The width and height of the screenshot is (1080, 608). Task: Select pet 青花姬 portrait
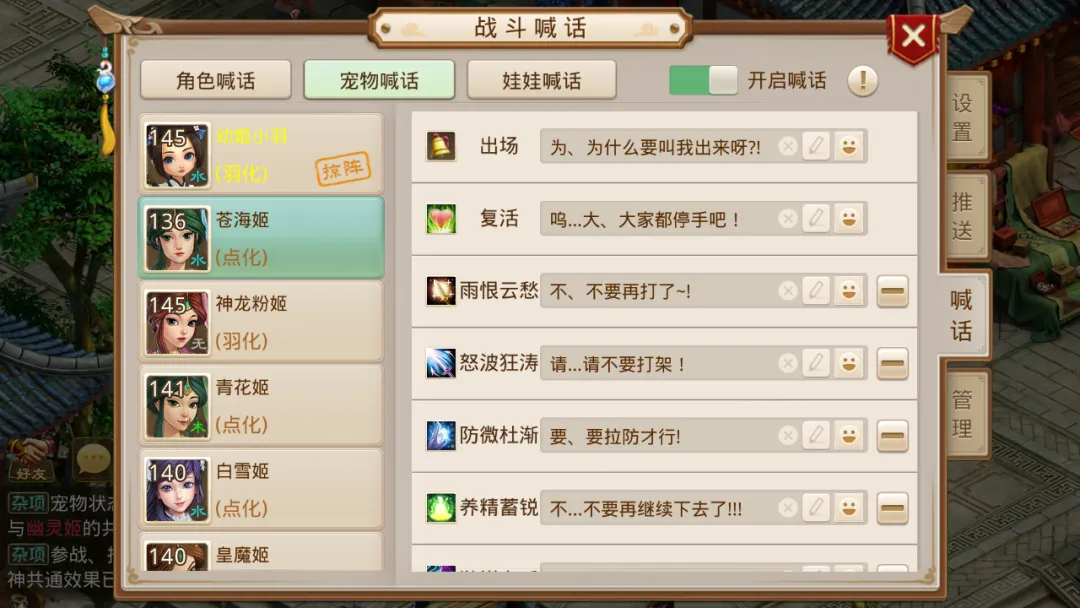click(177, 406)
